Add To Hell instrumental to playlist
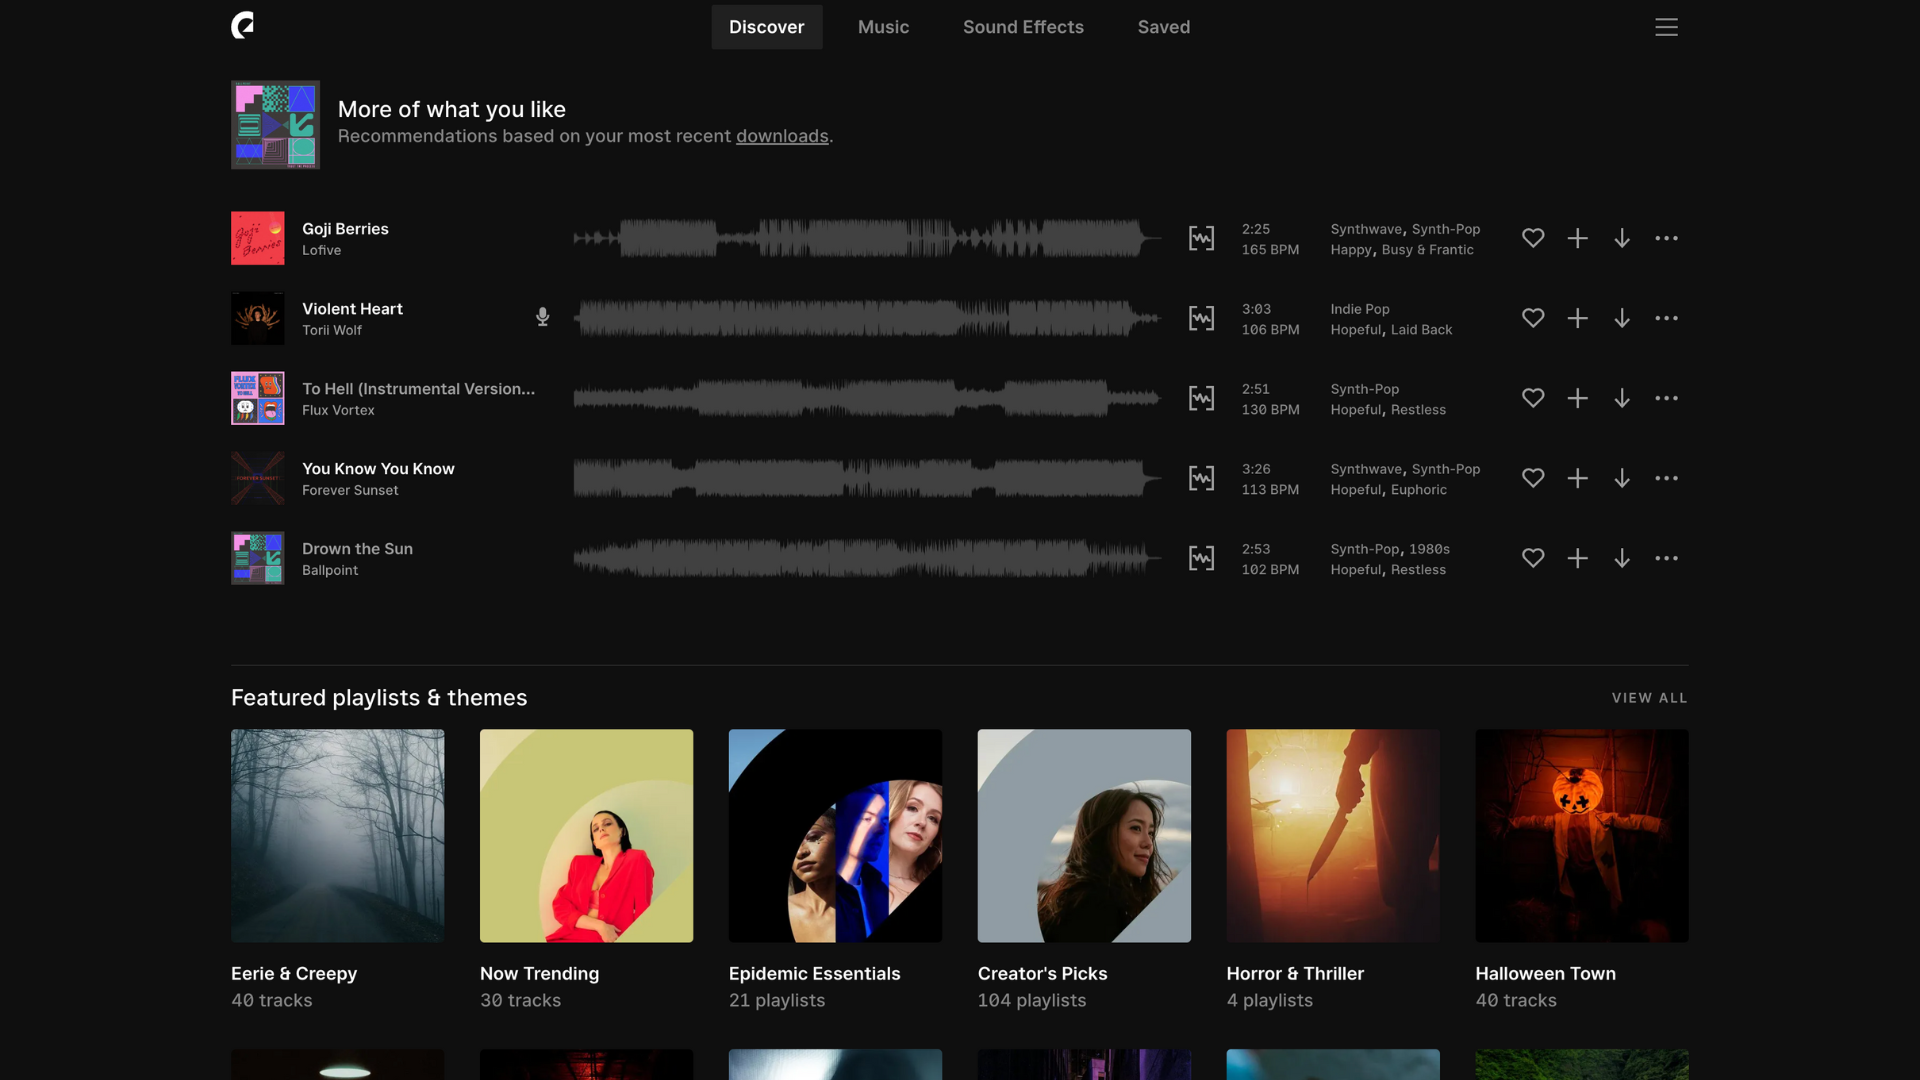The width and height of the screenshot is (1920, 1080). pyautogui.click(x=1577, y=398)
